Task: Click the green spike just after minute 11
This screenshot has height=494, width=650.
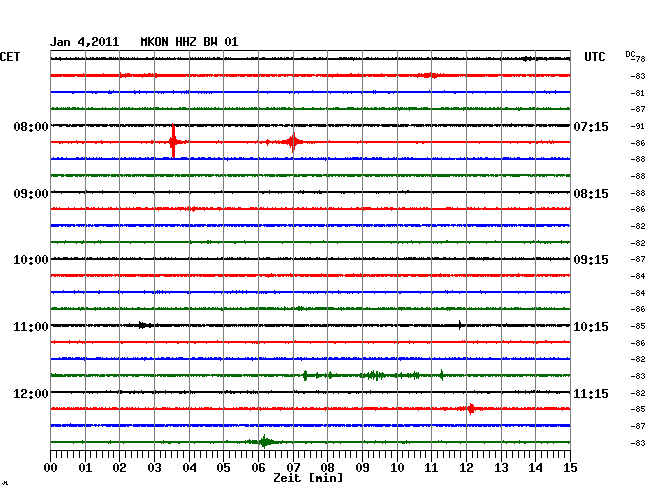Action: click(x=441, y=375)
